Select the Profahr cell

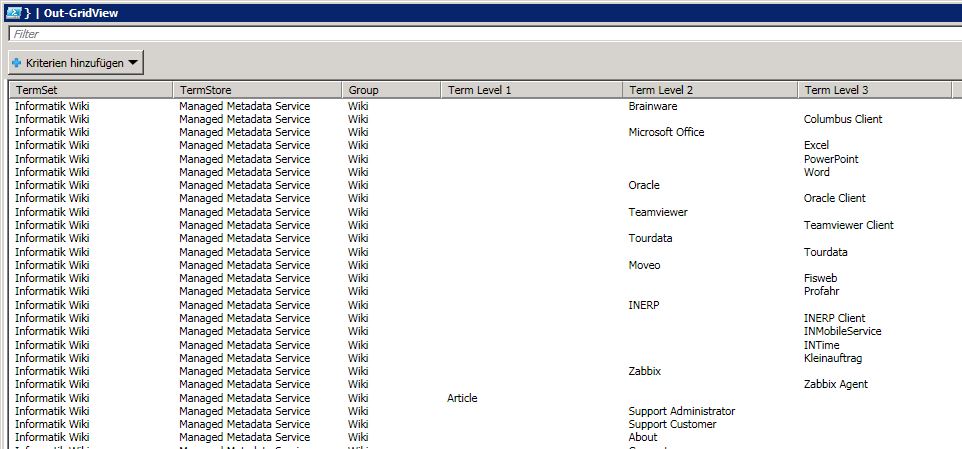[822, 291]
